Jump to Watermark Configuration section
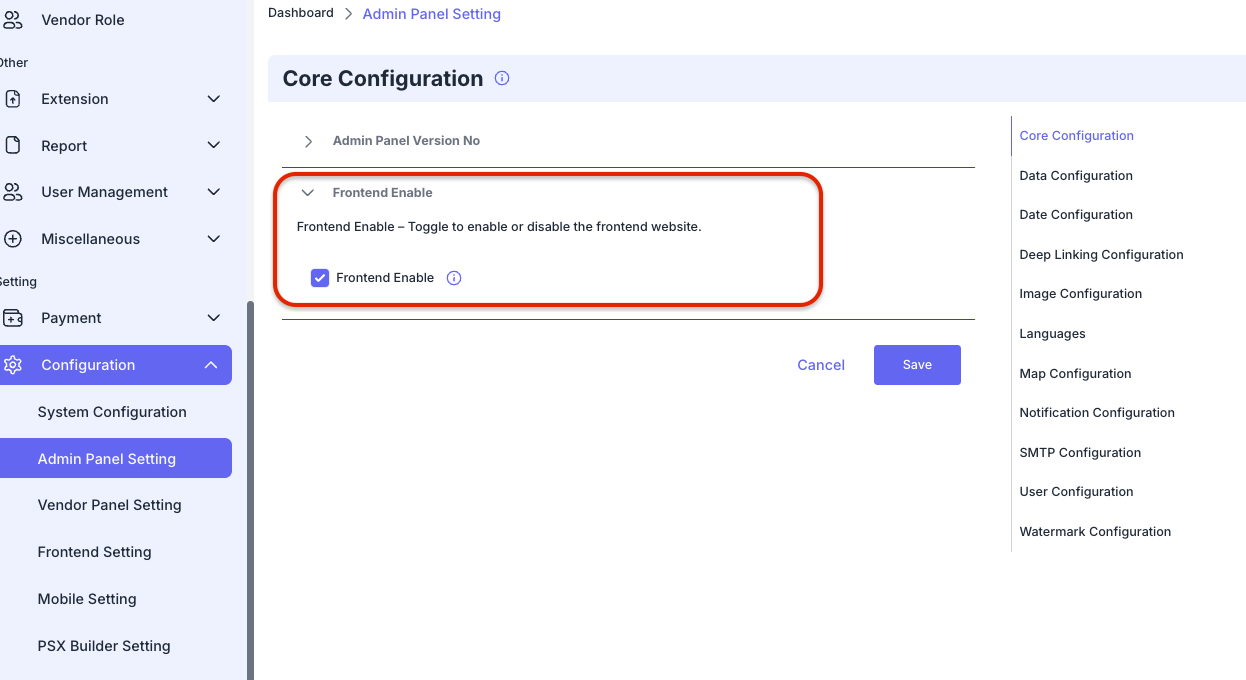The width and height of the screenshot is (1246, 680). pyautogui.click(x=1095, y=532)
